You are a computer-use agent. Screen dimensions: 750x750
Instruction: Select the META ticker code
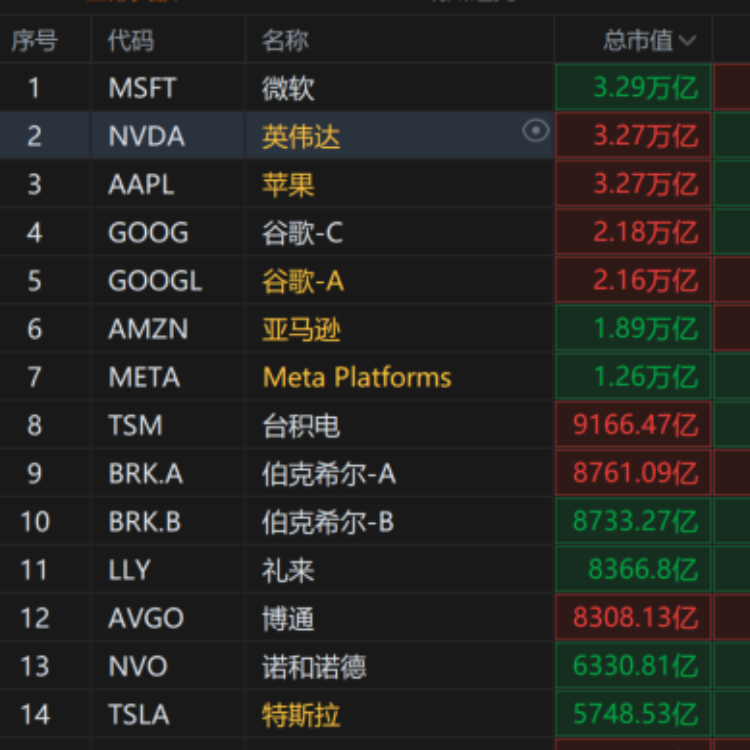[144, 377]
